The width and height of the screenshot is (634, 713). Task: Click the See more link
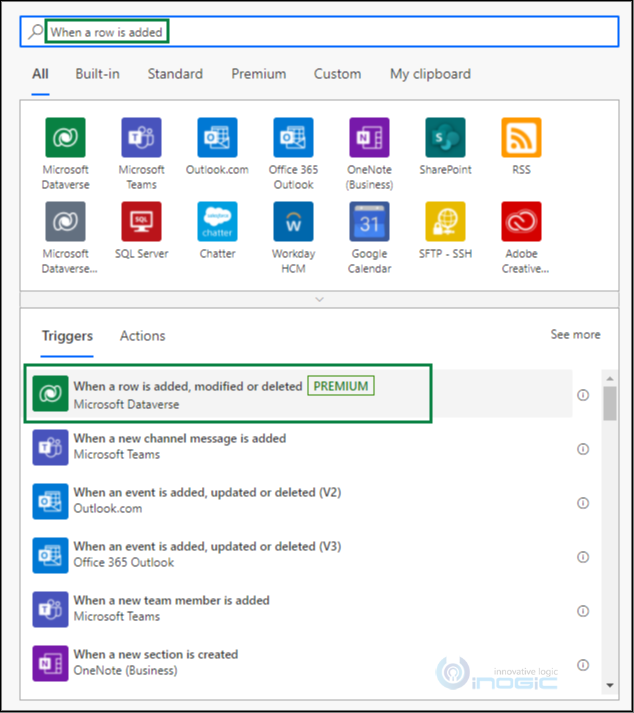[x=575, y=334]
